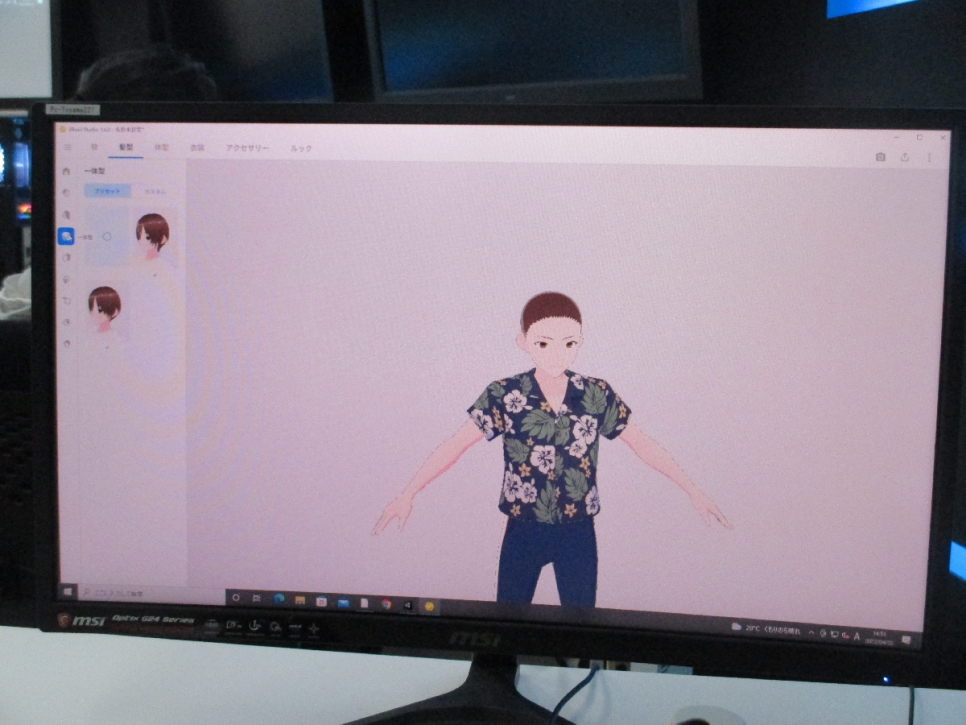The width and height of the screenshot is (966, 725).
Task: Open the hamburger menu in VRoid Studio
Action: point(68,147)
